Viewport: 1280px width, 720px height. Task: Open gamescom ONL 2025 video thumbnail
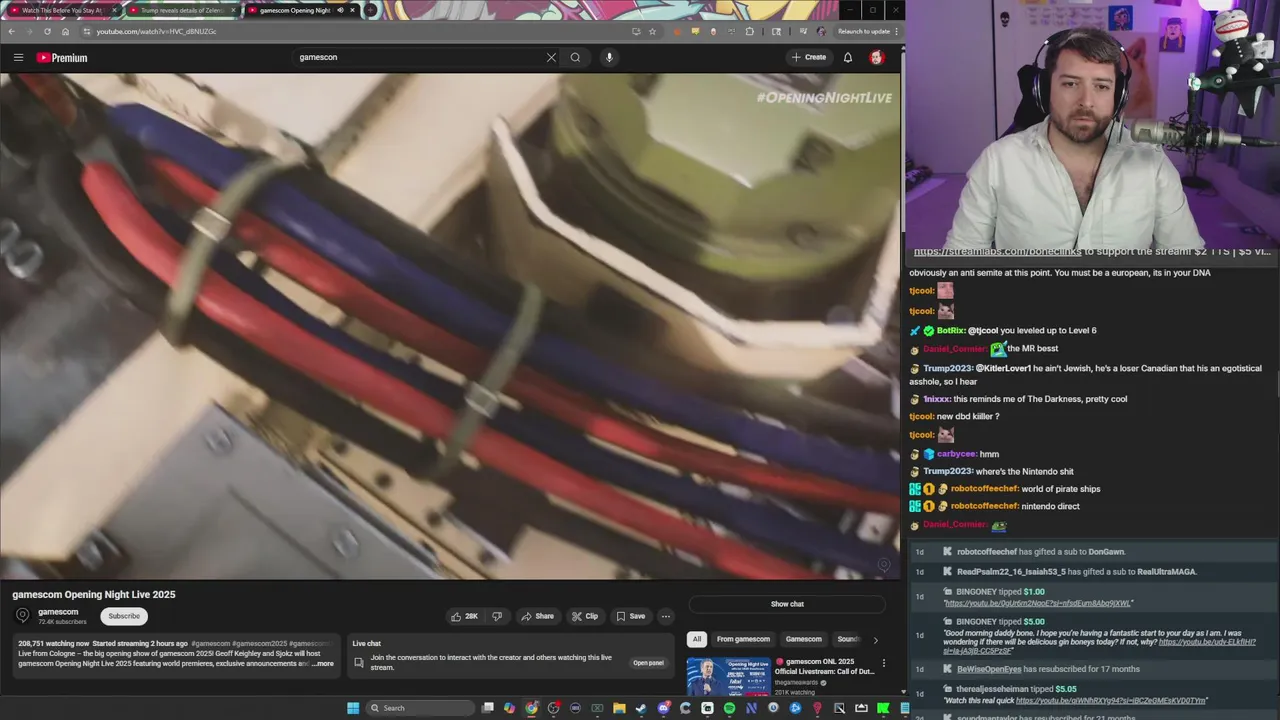pos(728,676)
